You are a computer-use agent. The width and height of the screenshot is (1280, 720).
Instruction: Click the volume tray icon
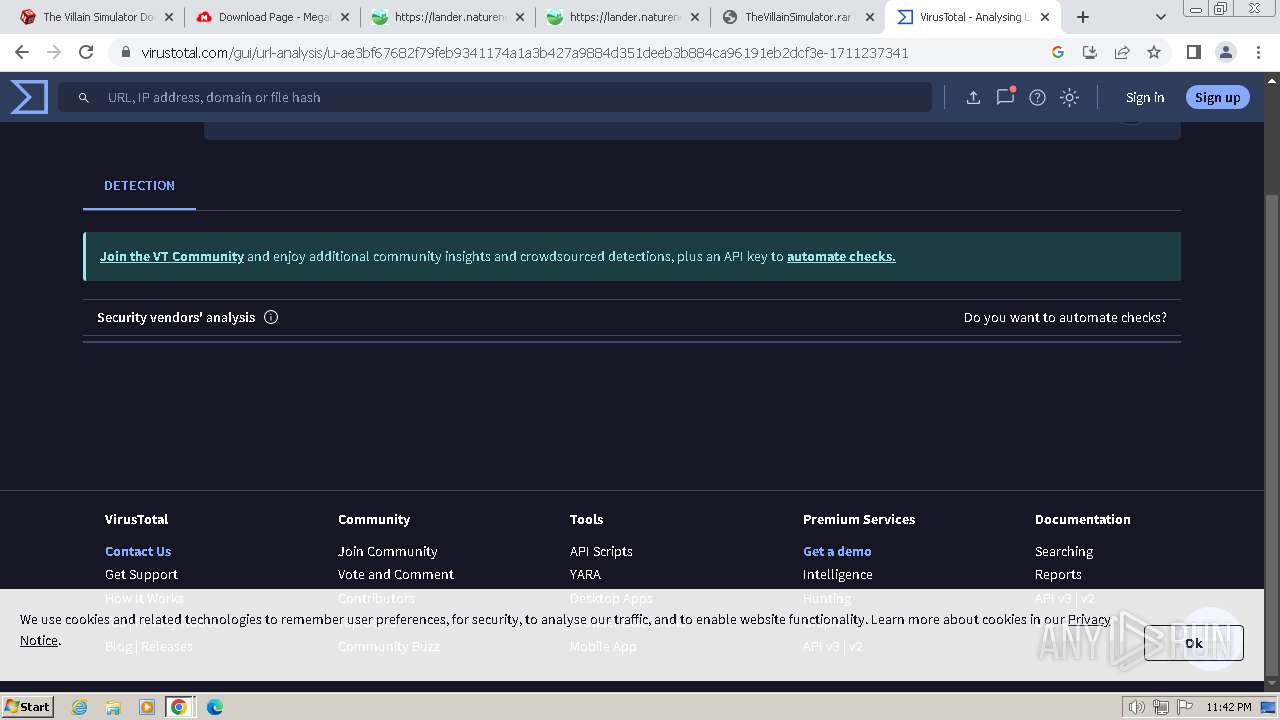point(1137,707)
